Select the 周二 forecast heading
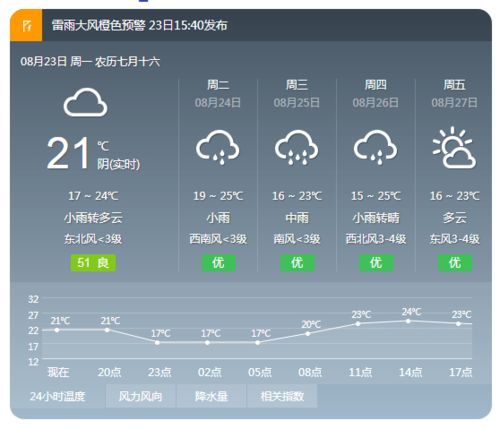 click(218, 85)
